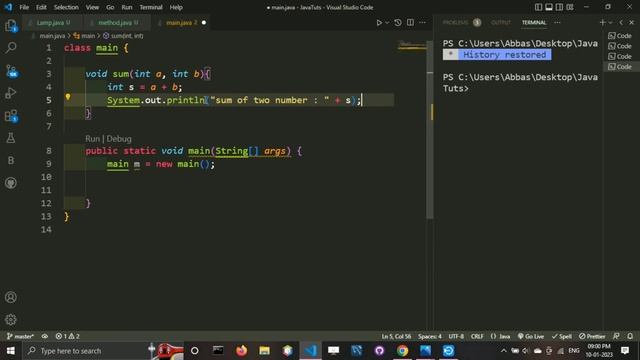Open the Selection menu
640x360 pixels.
tap(66, 7)
